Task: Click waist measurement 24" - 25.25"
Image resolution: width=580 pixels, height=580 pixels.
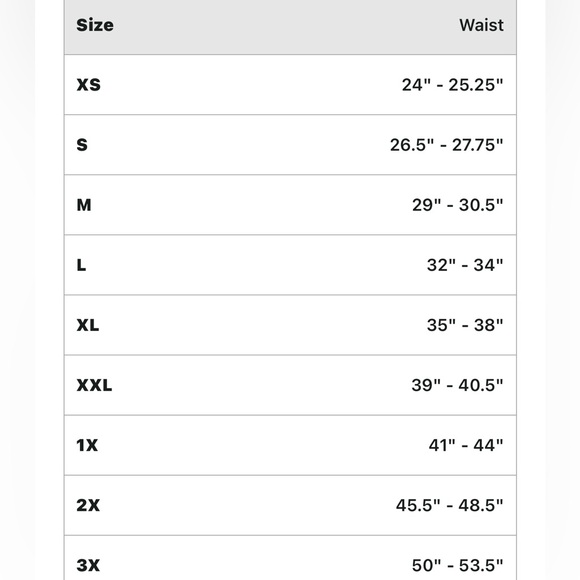Action: pyautogui.click(x=452, y=85)
